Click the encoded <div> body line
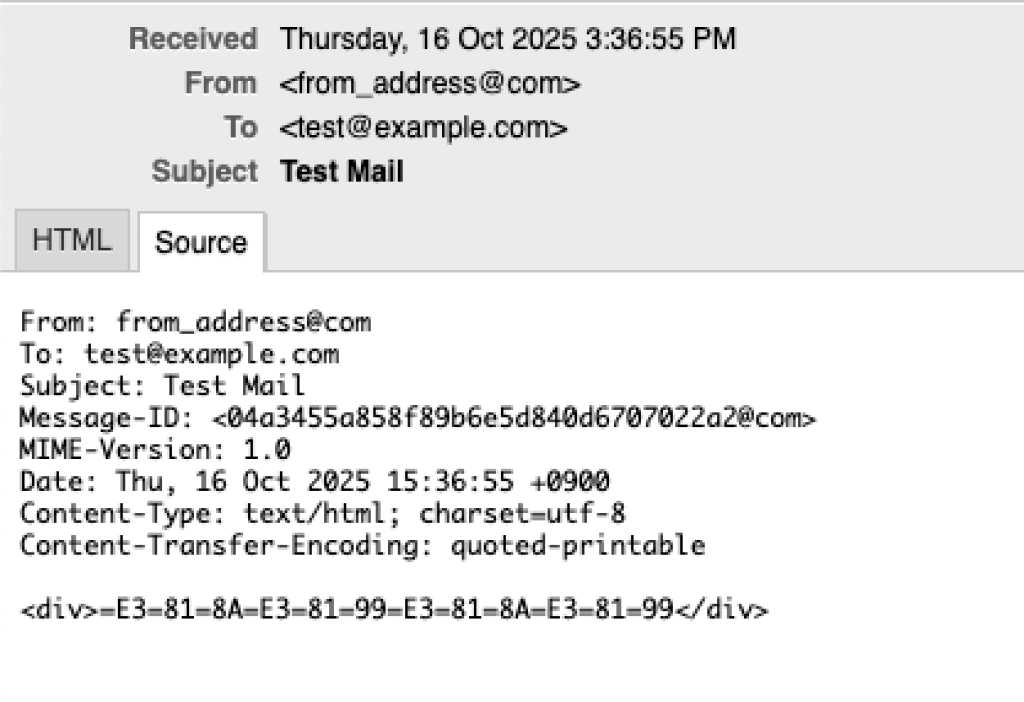 (x=394, y=609)
